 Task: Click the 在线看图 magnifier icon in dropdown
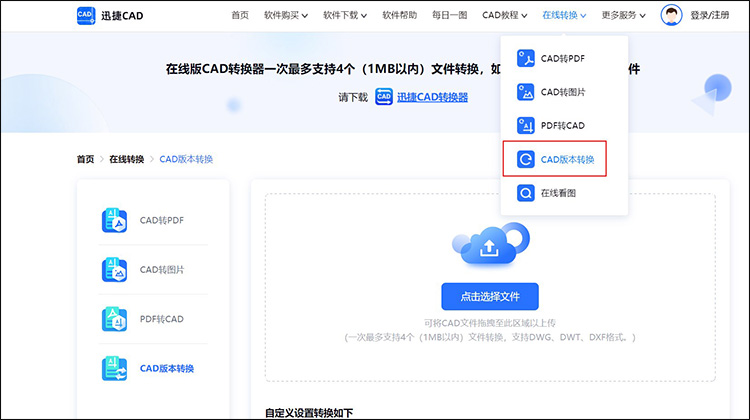coord(526,193)
